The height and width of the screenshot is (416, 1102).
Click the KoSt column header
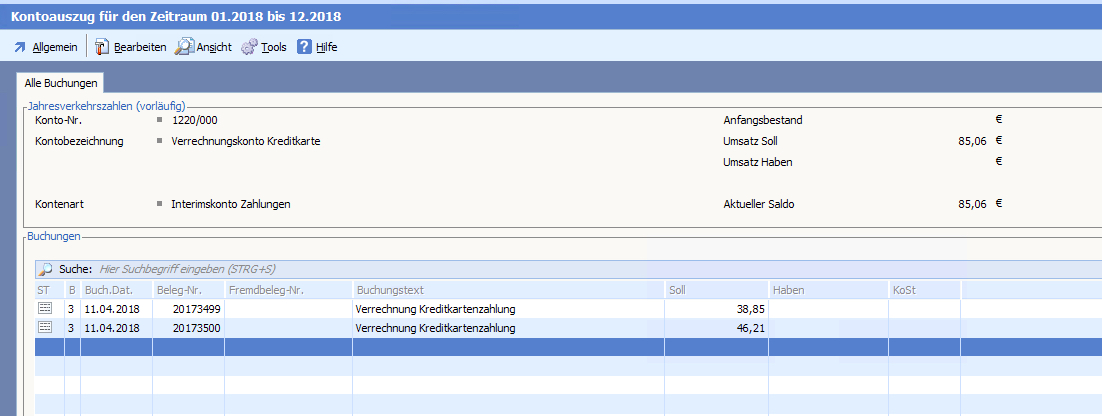point(923,290)
